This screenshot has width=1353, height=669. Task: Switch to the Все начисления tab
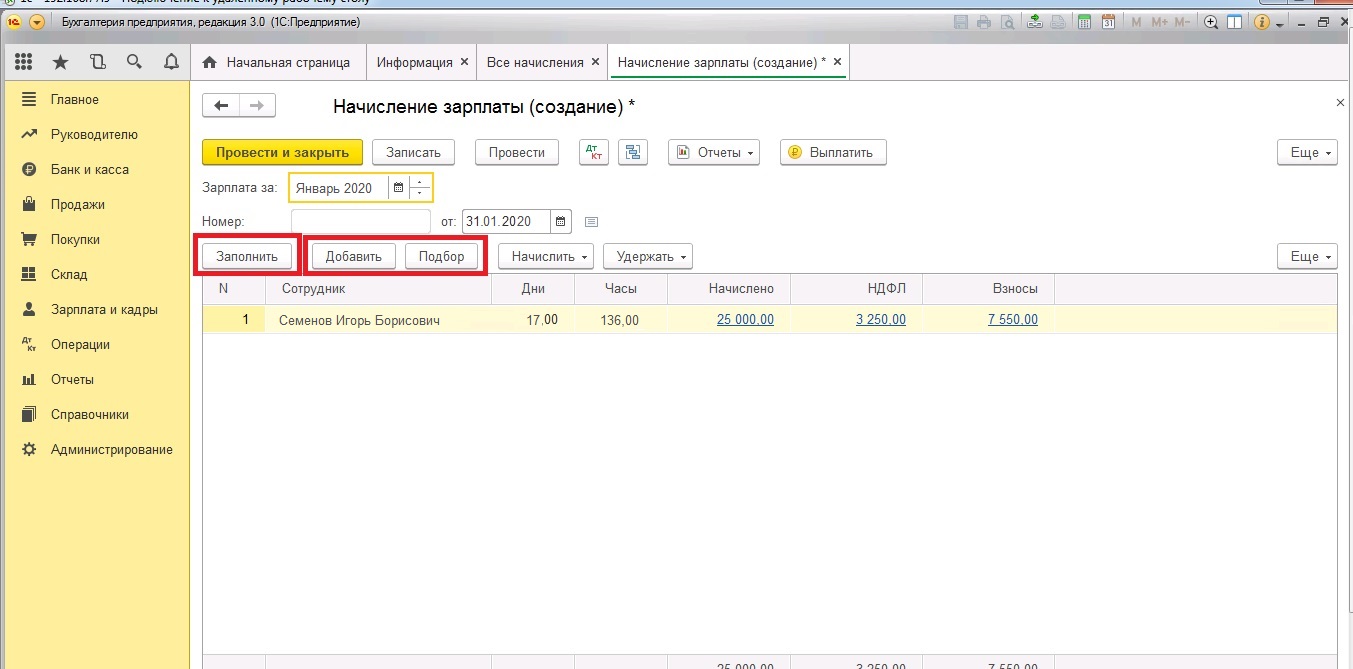point(534,62)
